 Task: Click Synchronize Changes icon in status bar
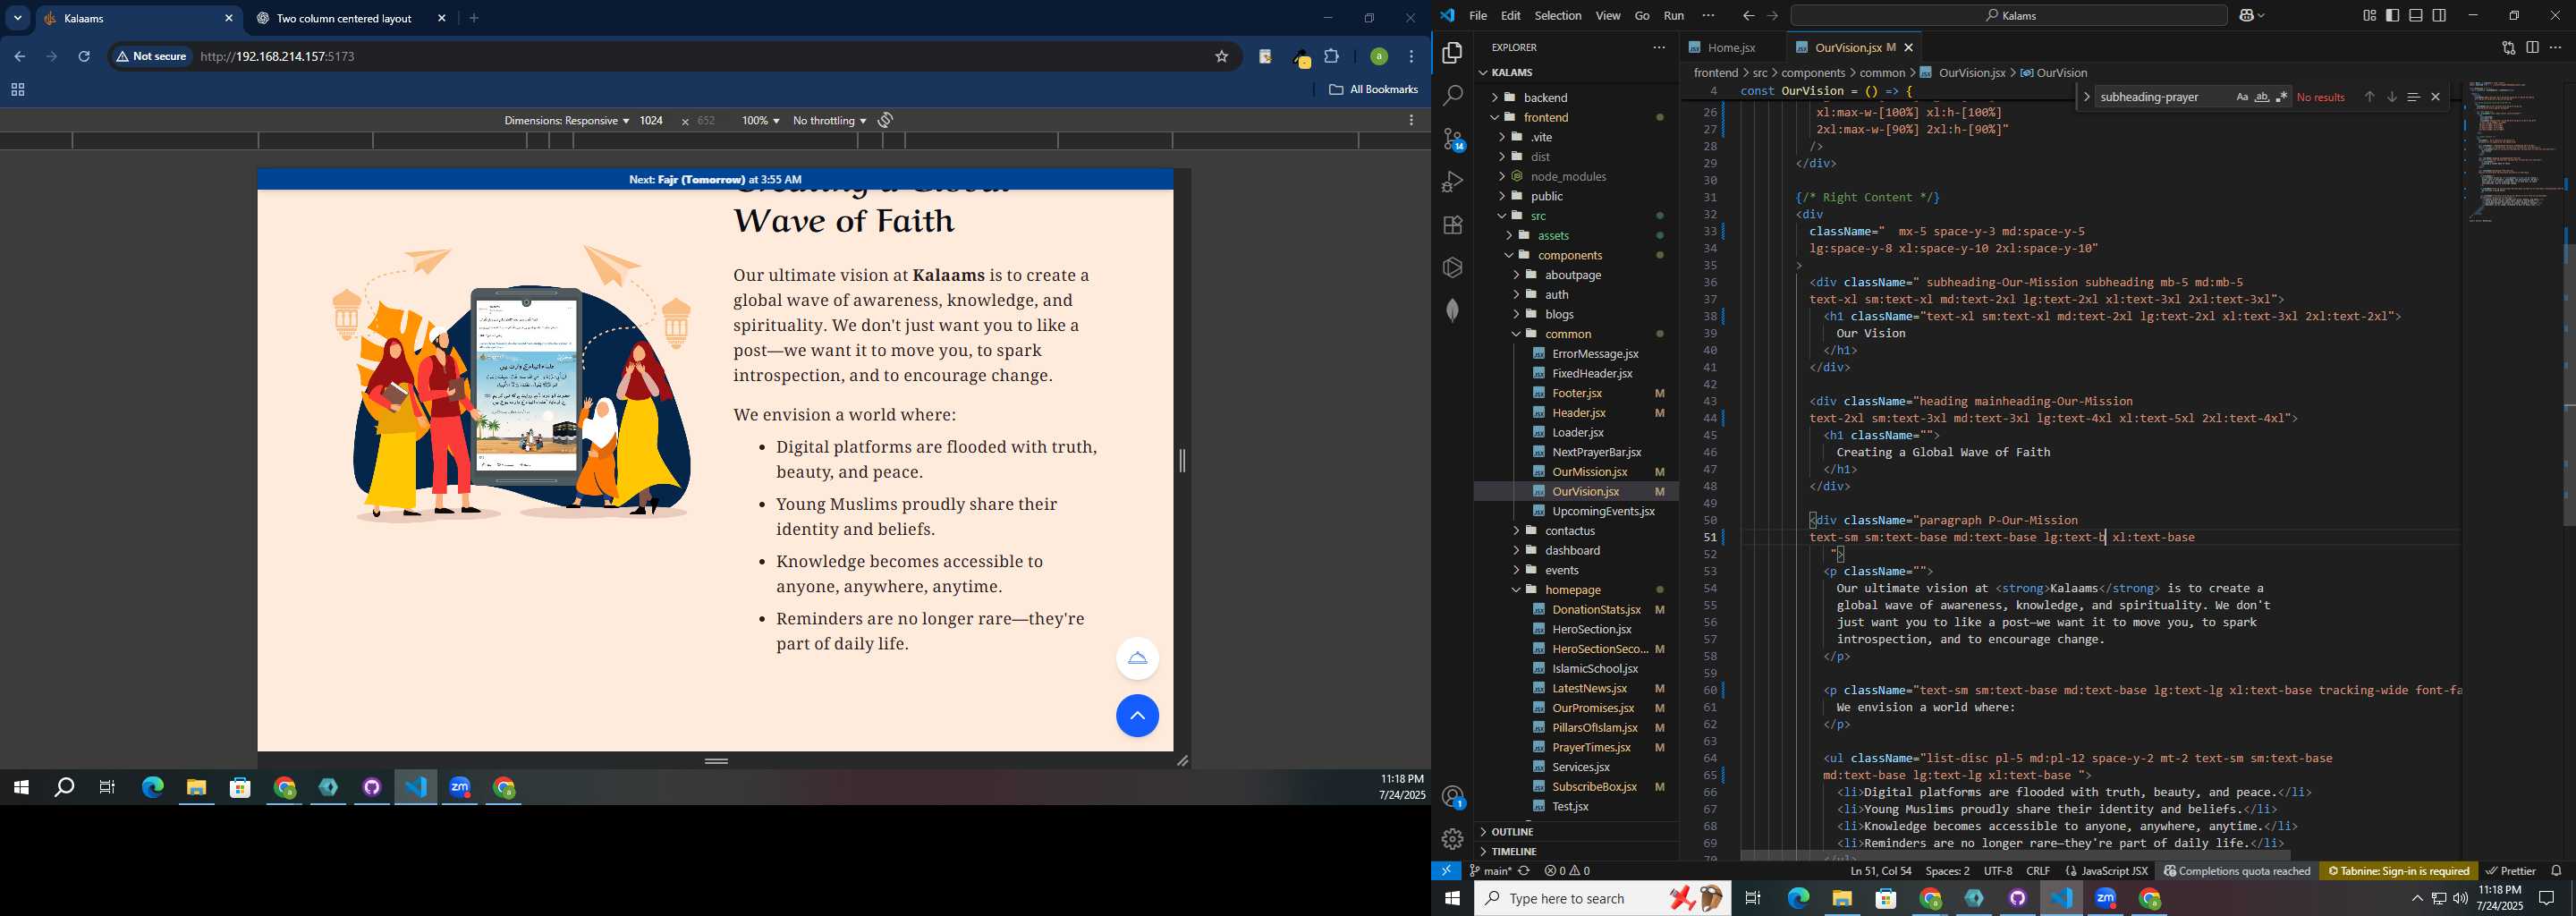pyautogui.click(x=1524, y=871)
